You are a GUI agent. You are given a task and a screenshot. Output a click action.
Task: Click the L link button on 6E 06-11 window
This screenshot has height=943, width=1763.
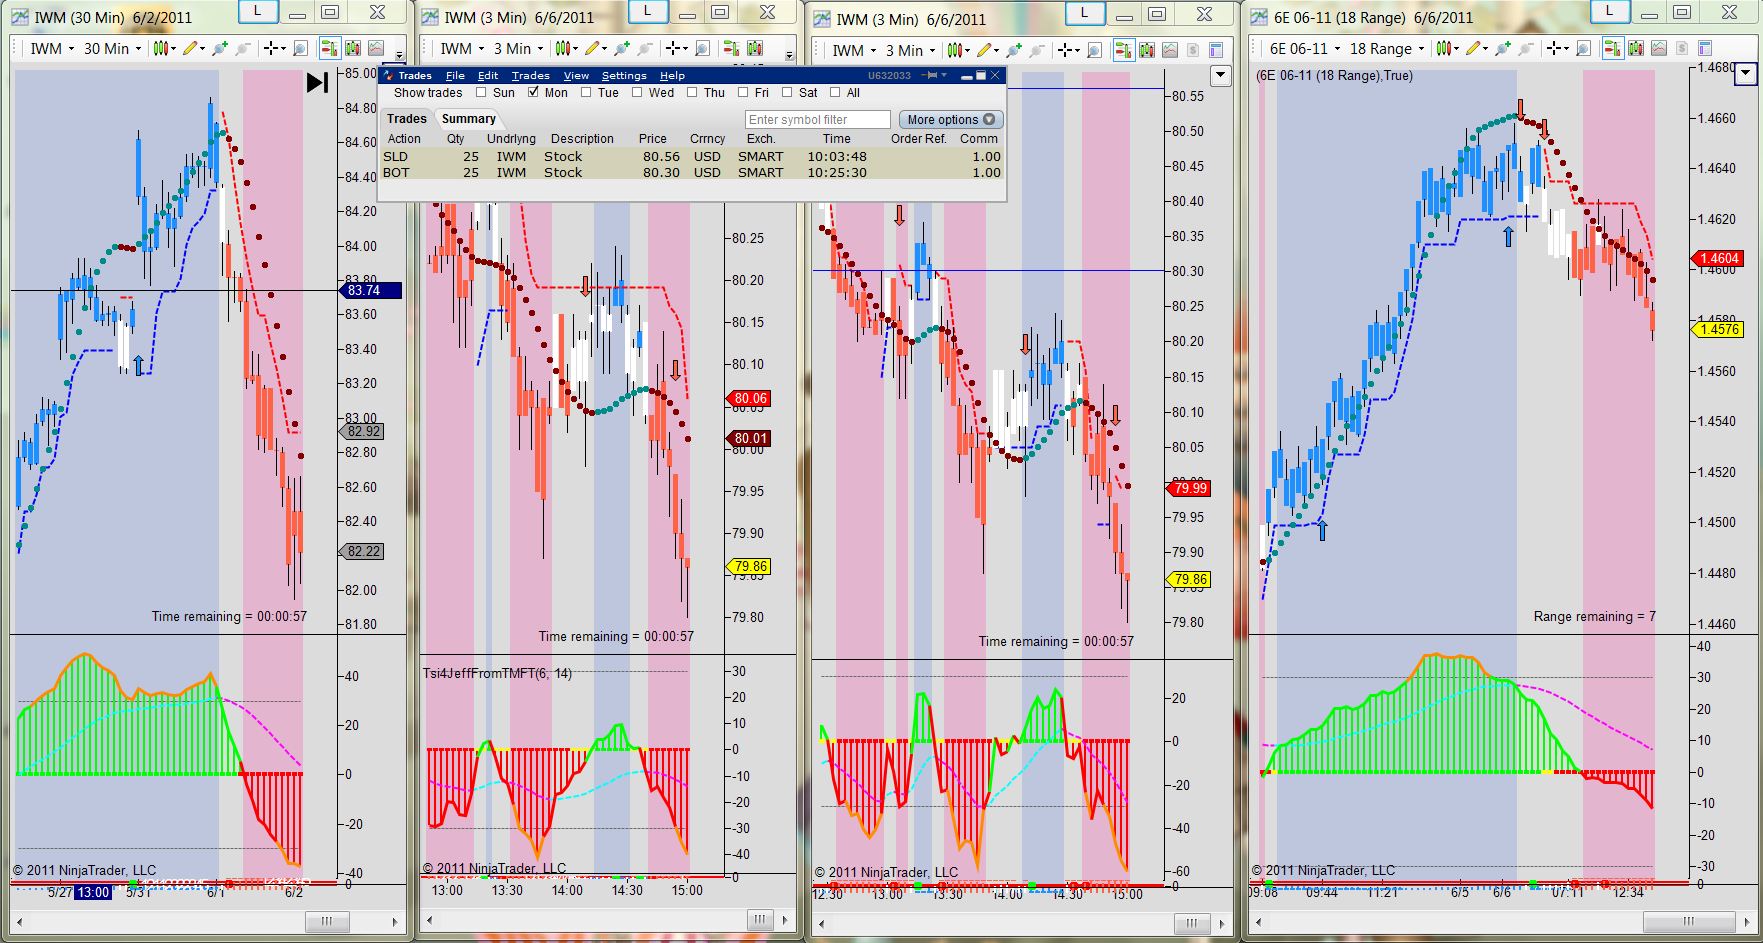pos(1609,11)
